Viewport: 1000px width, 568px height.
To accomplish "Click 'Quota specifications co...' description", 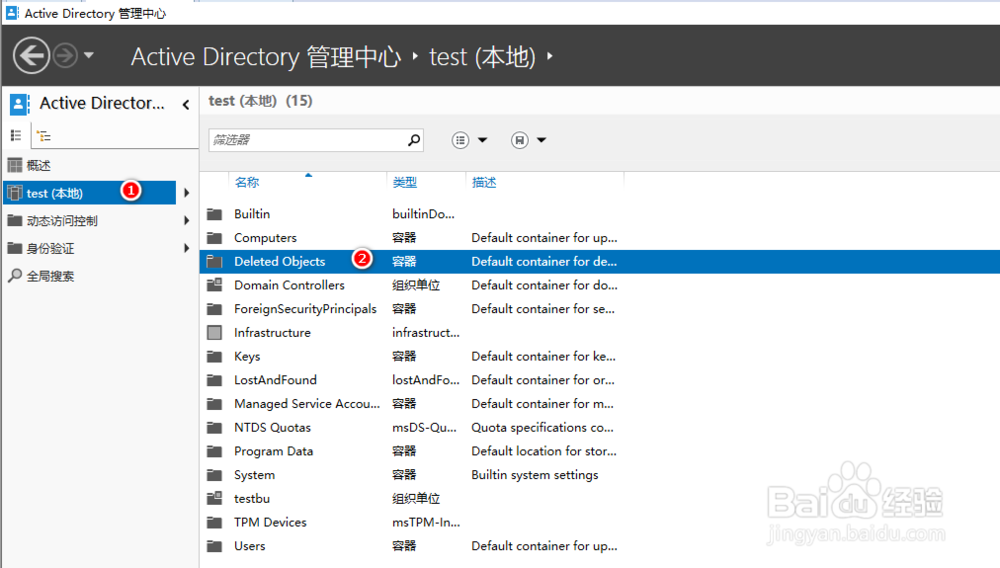I will click(x=542, y=428).
